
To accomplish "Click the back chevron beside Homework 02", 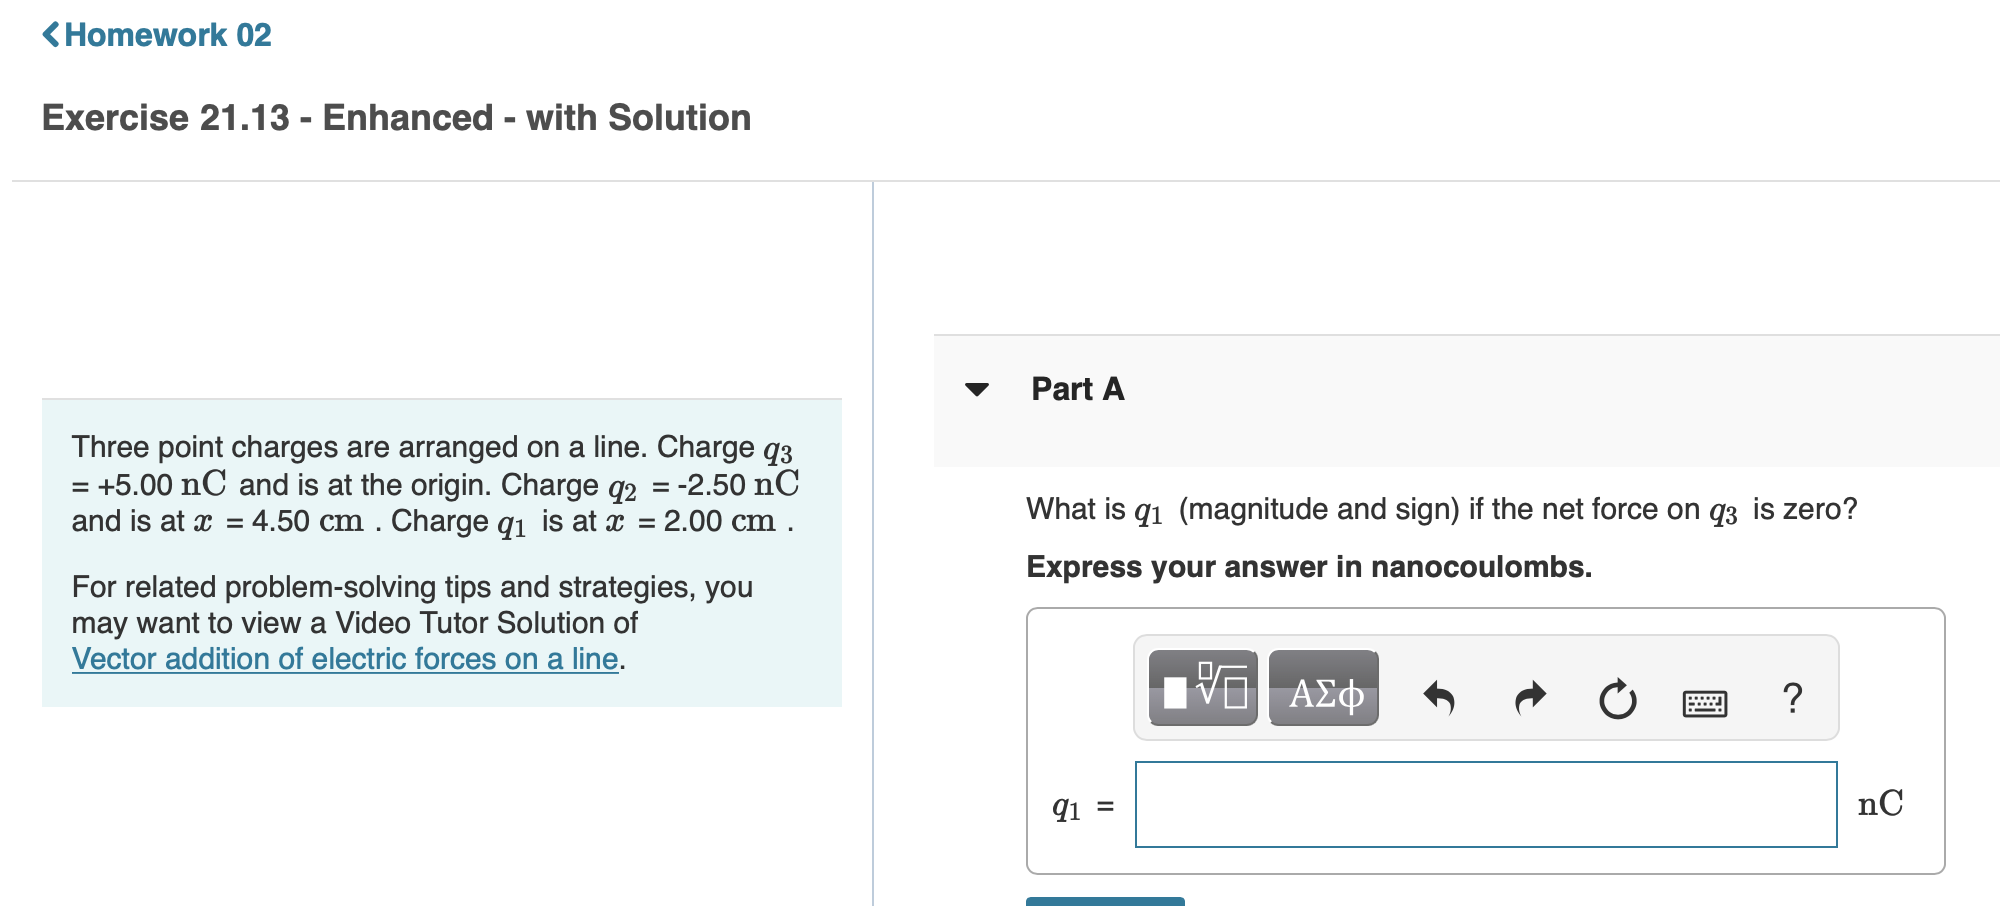I will (x=52, y=35).
